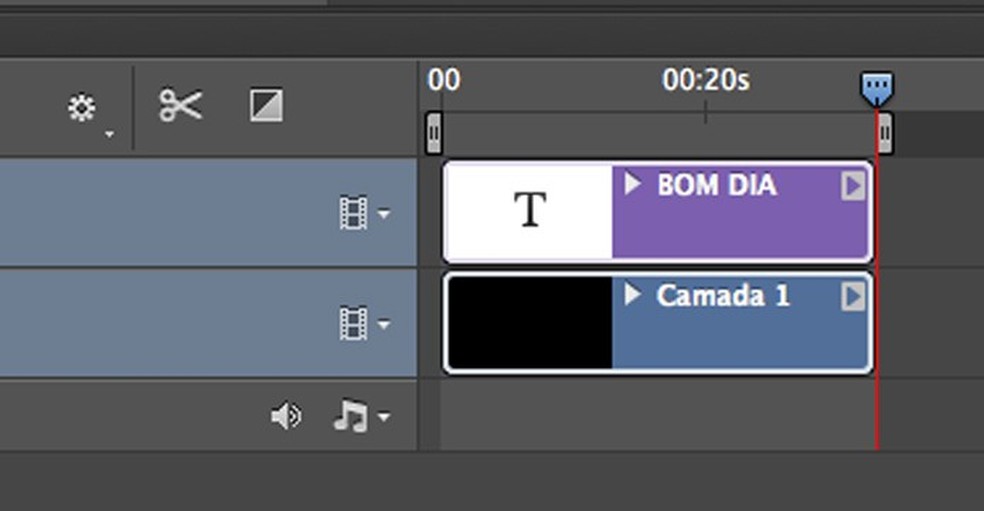Click the blue playhead marker
This screenshot has height=511, width=984.
click(x=877, y=89)
